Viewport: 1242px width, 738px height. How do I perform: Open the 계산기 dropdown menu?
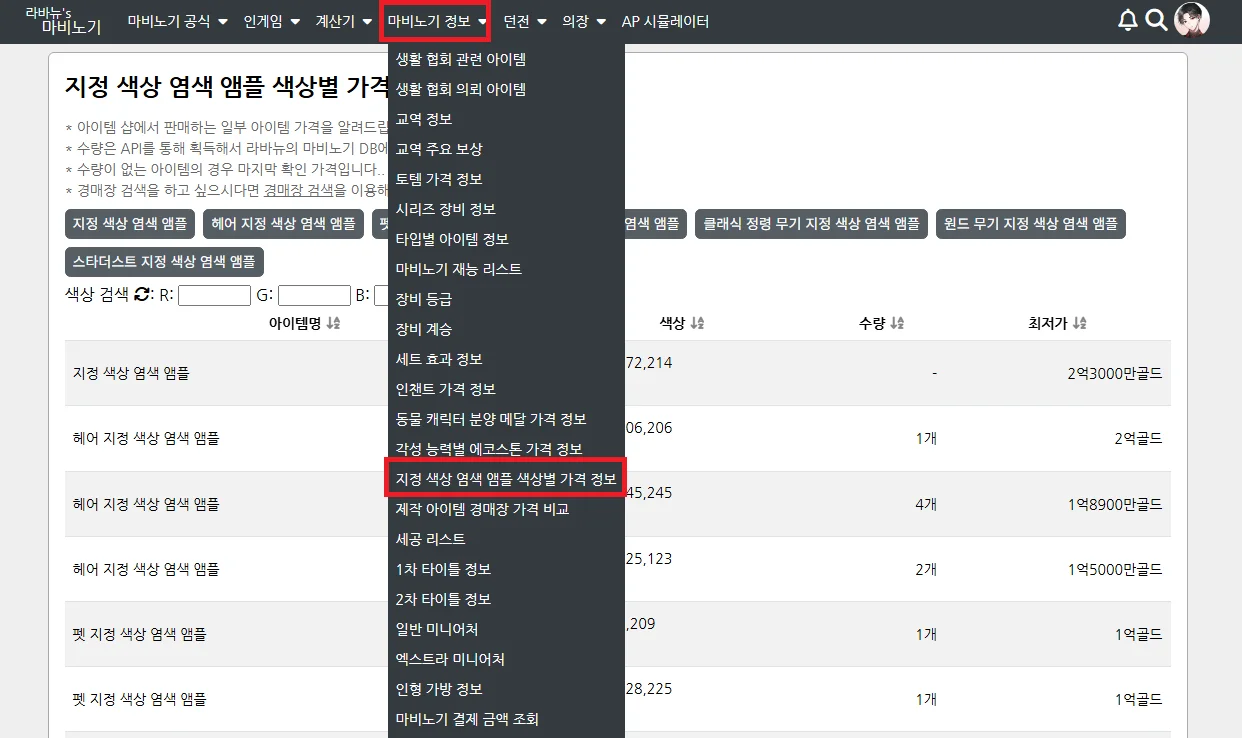343,21
